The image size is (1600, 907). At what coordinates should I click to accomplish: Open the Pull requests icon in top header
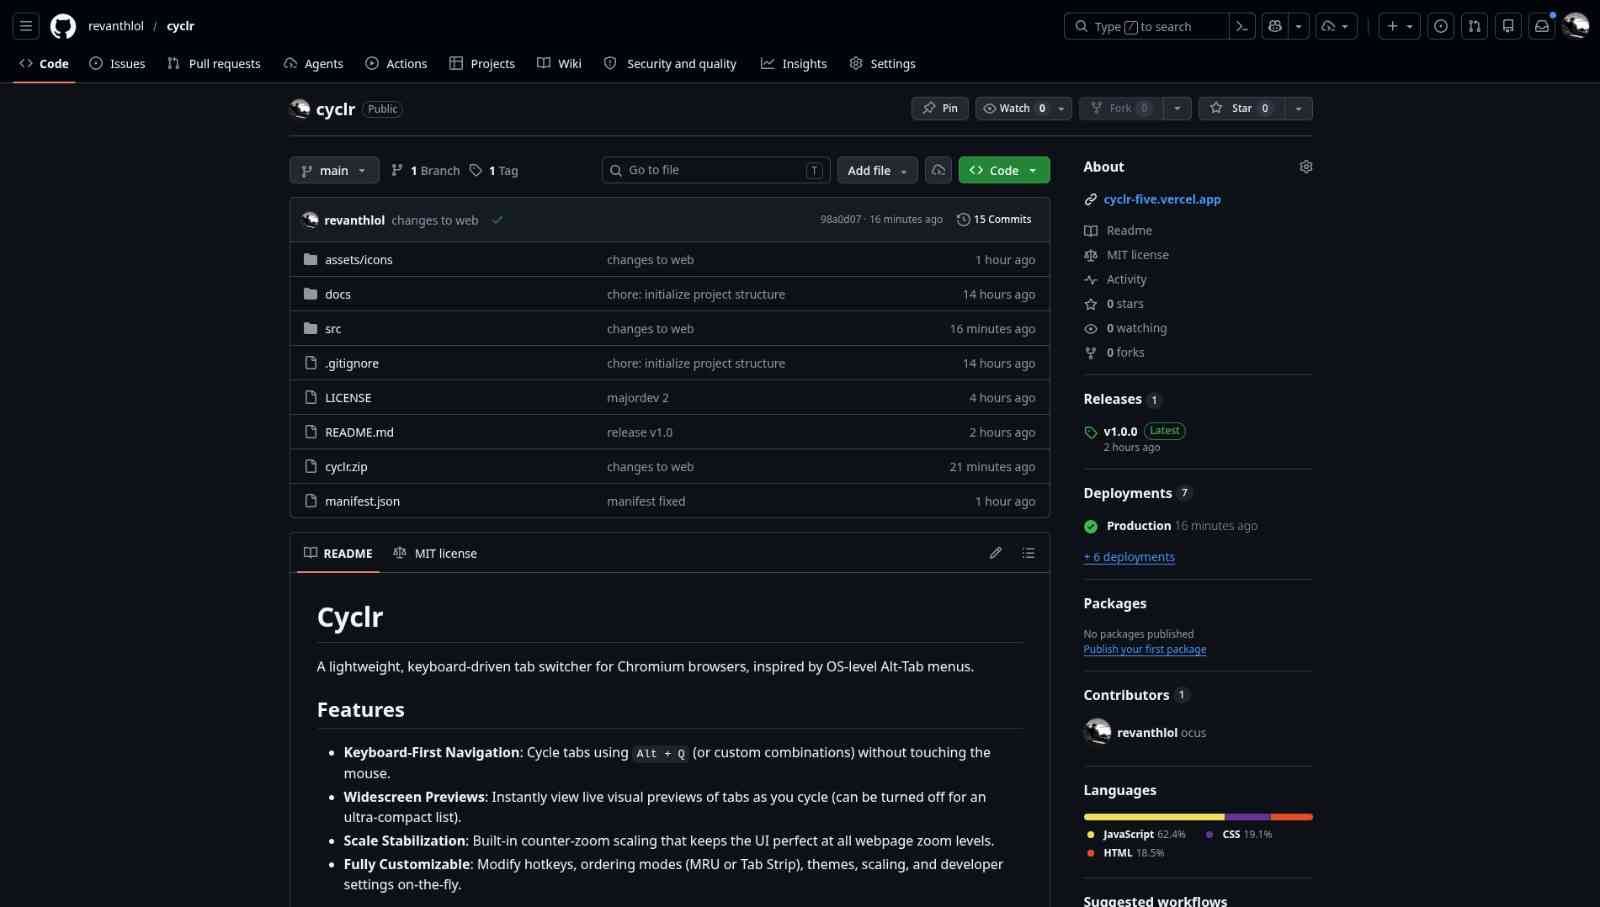[1475, 26]
